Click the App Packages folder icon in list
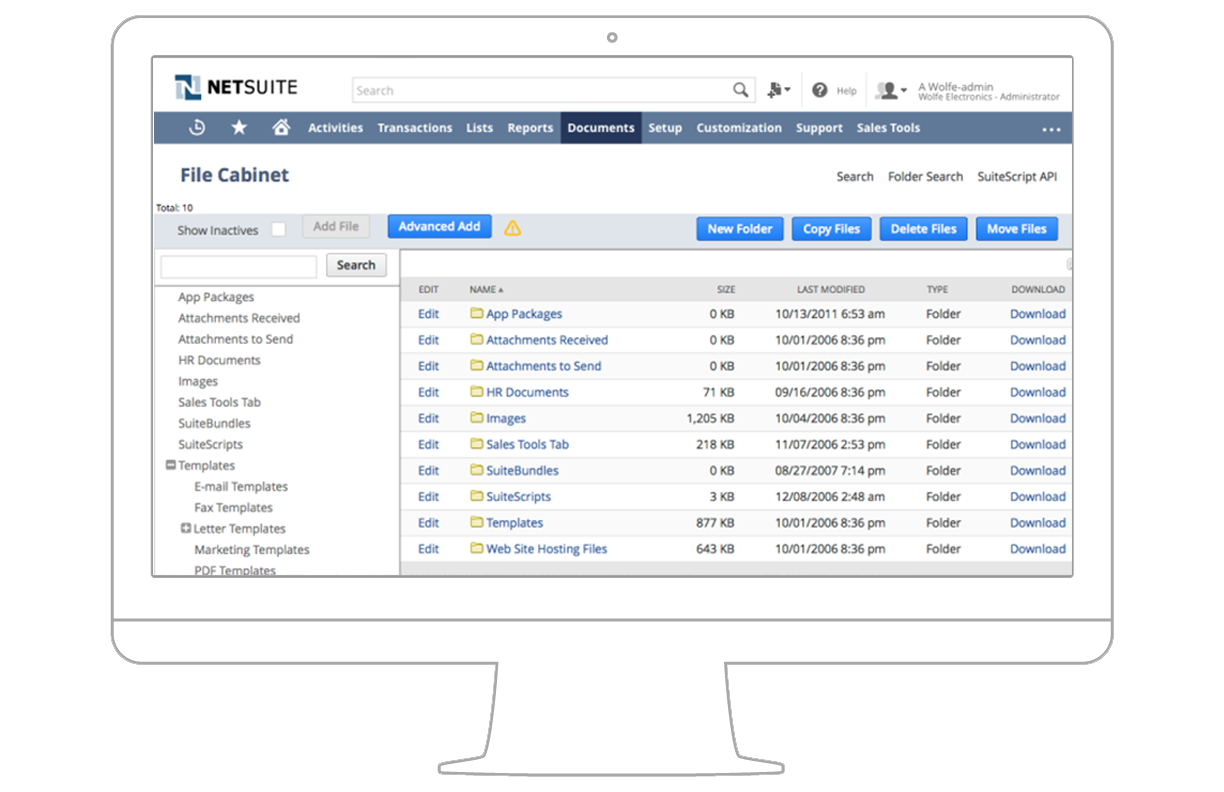 (x=477, y=313)
